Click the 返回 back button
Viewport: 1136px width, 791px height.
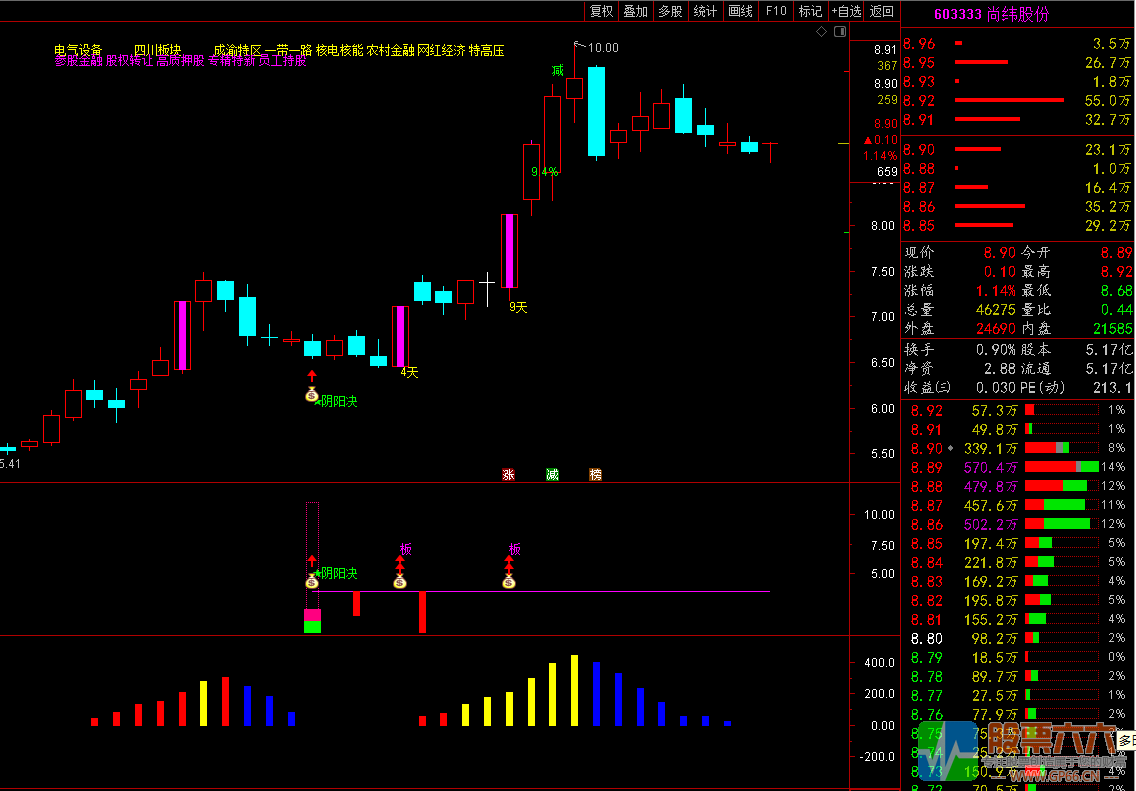882,11
